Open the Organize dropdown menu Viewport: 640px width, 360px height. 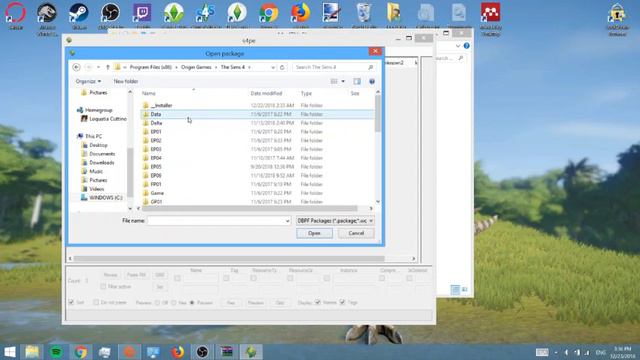88,81
